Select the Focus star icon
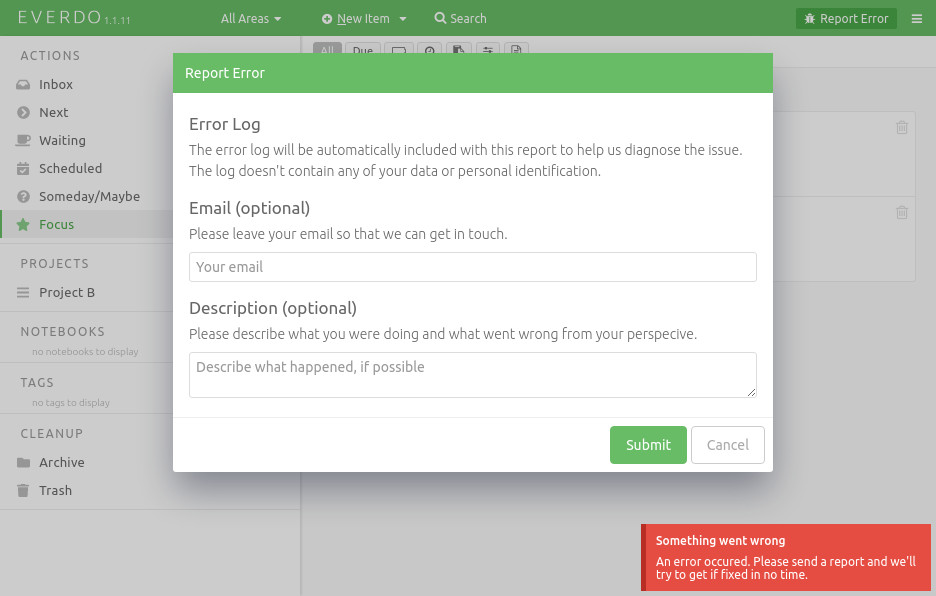936x596 pixels. click(x=22, y=224)
